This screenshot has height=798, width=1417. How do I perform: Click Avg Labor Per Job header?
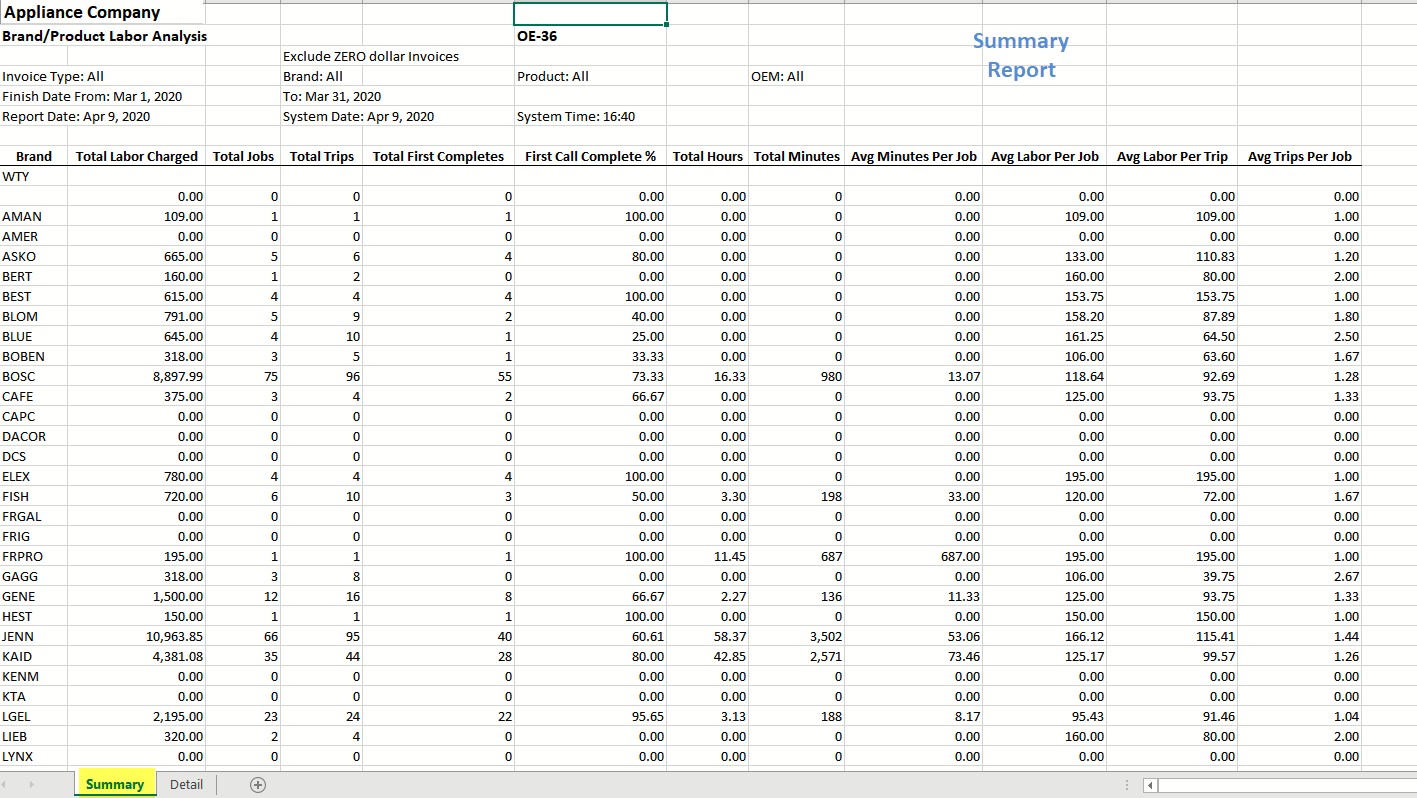[x=1045, y=156]
